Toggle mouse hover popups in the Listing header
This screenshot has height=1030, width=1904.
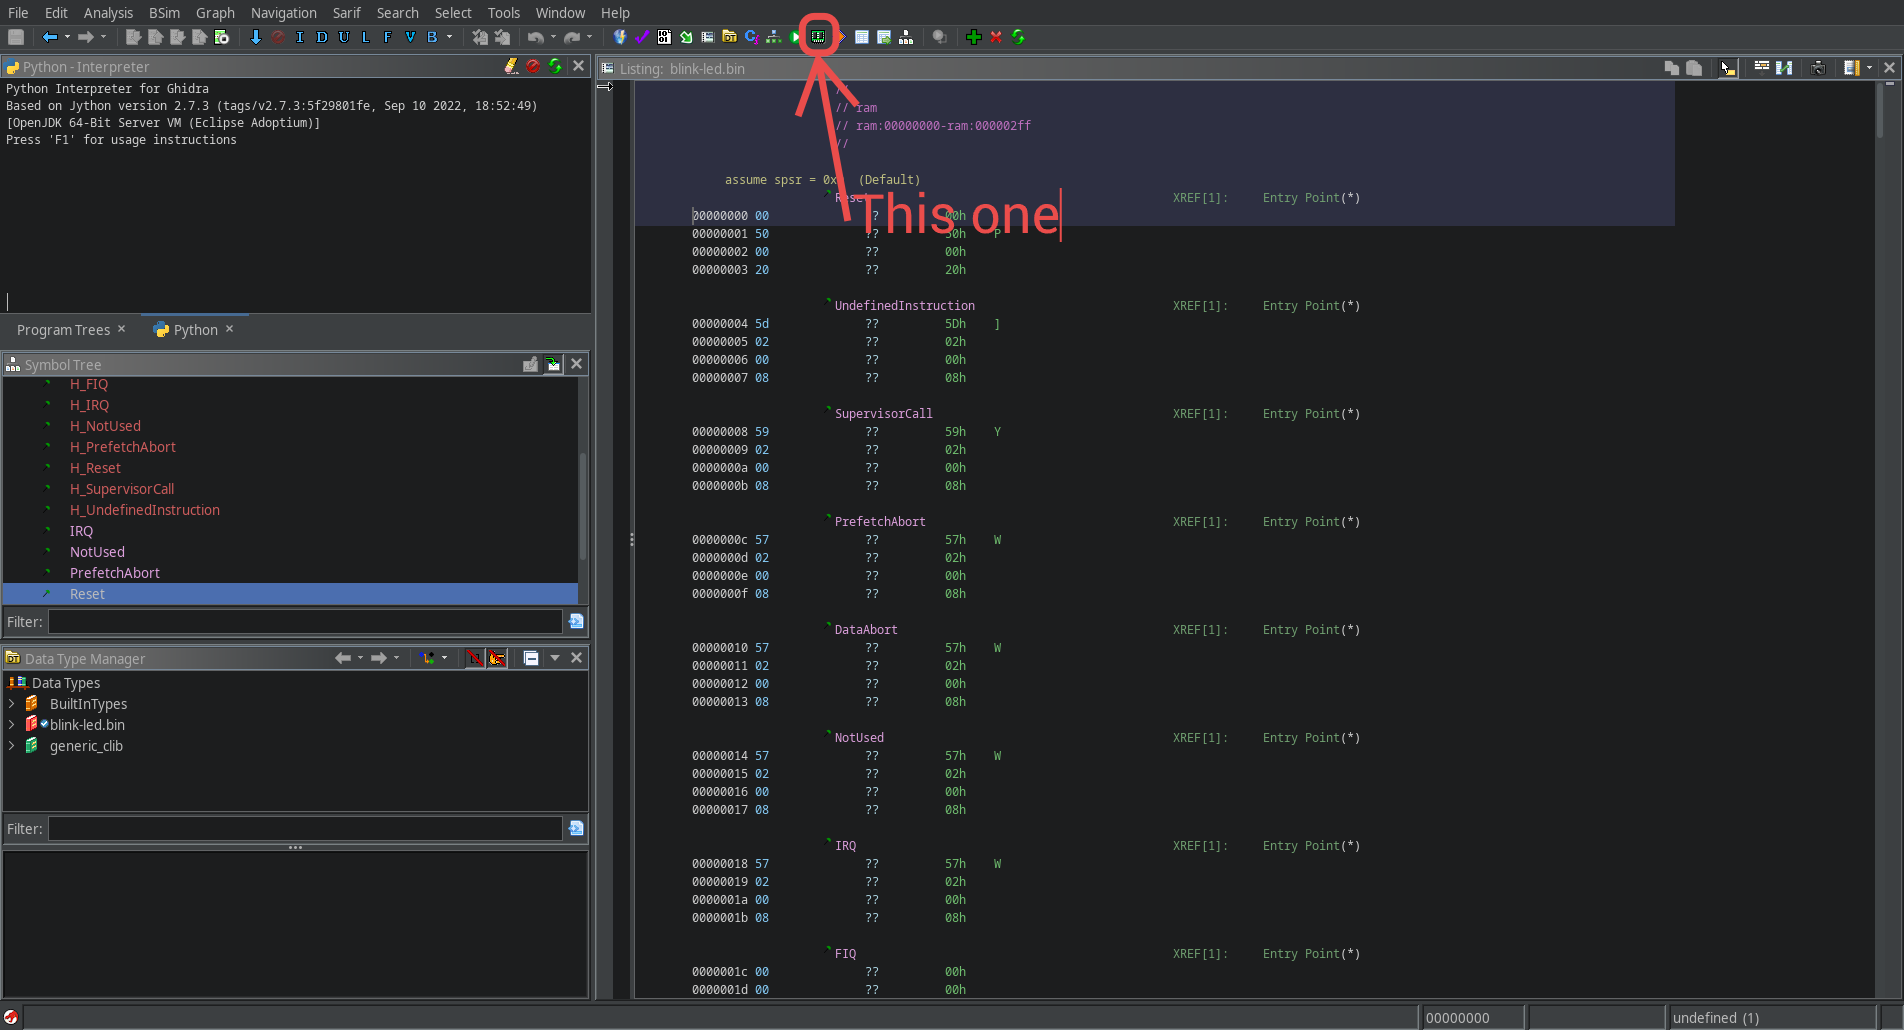tap(1727, 68)
